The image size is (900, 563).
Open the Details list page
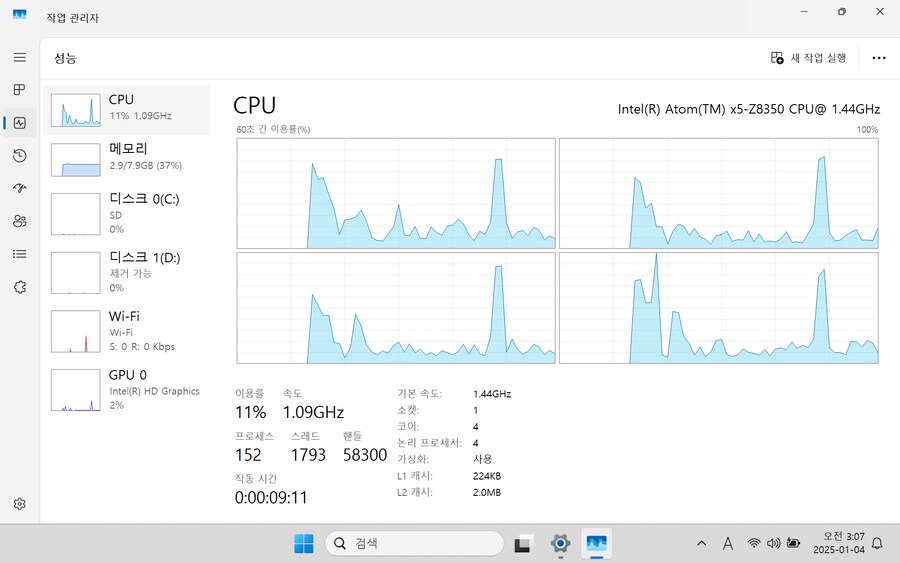(x=19, y=254)
